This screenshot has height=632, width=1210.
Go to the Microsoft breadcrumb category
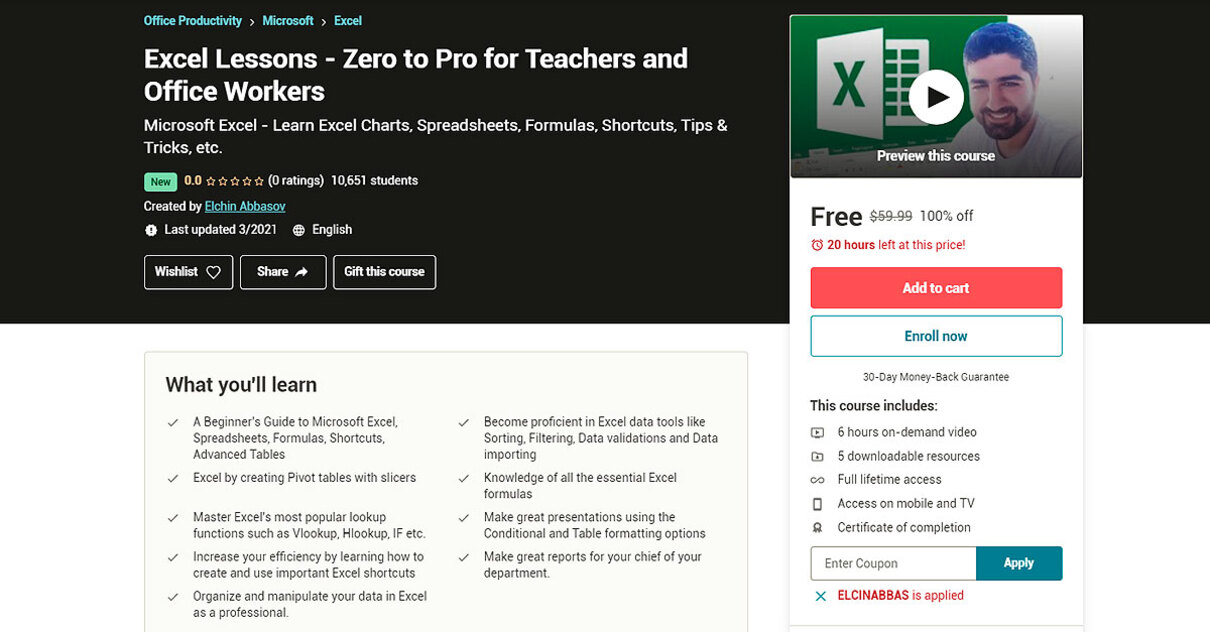pyautogui.click(x=288, y=21)
